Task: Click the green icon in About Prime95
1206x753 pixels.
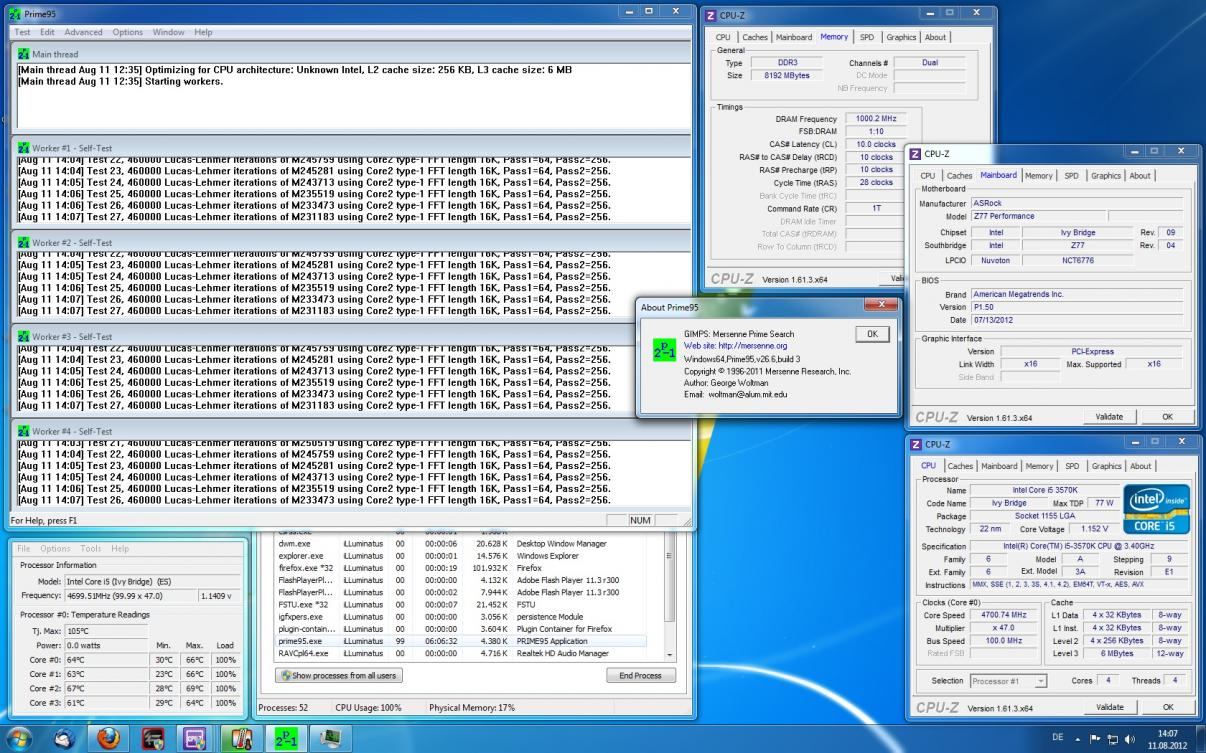Action: tap(664, 348)
